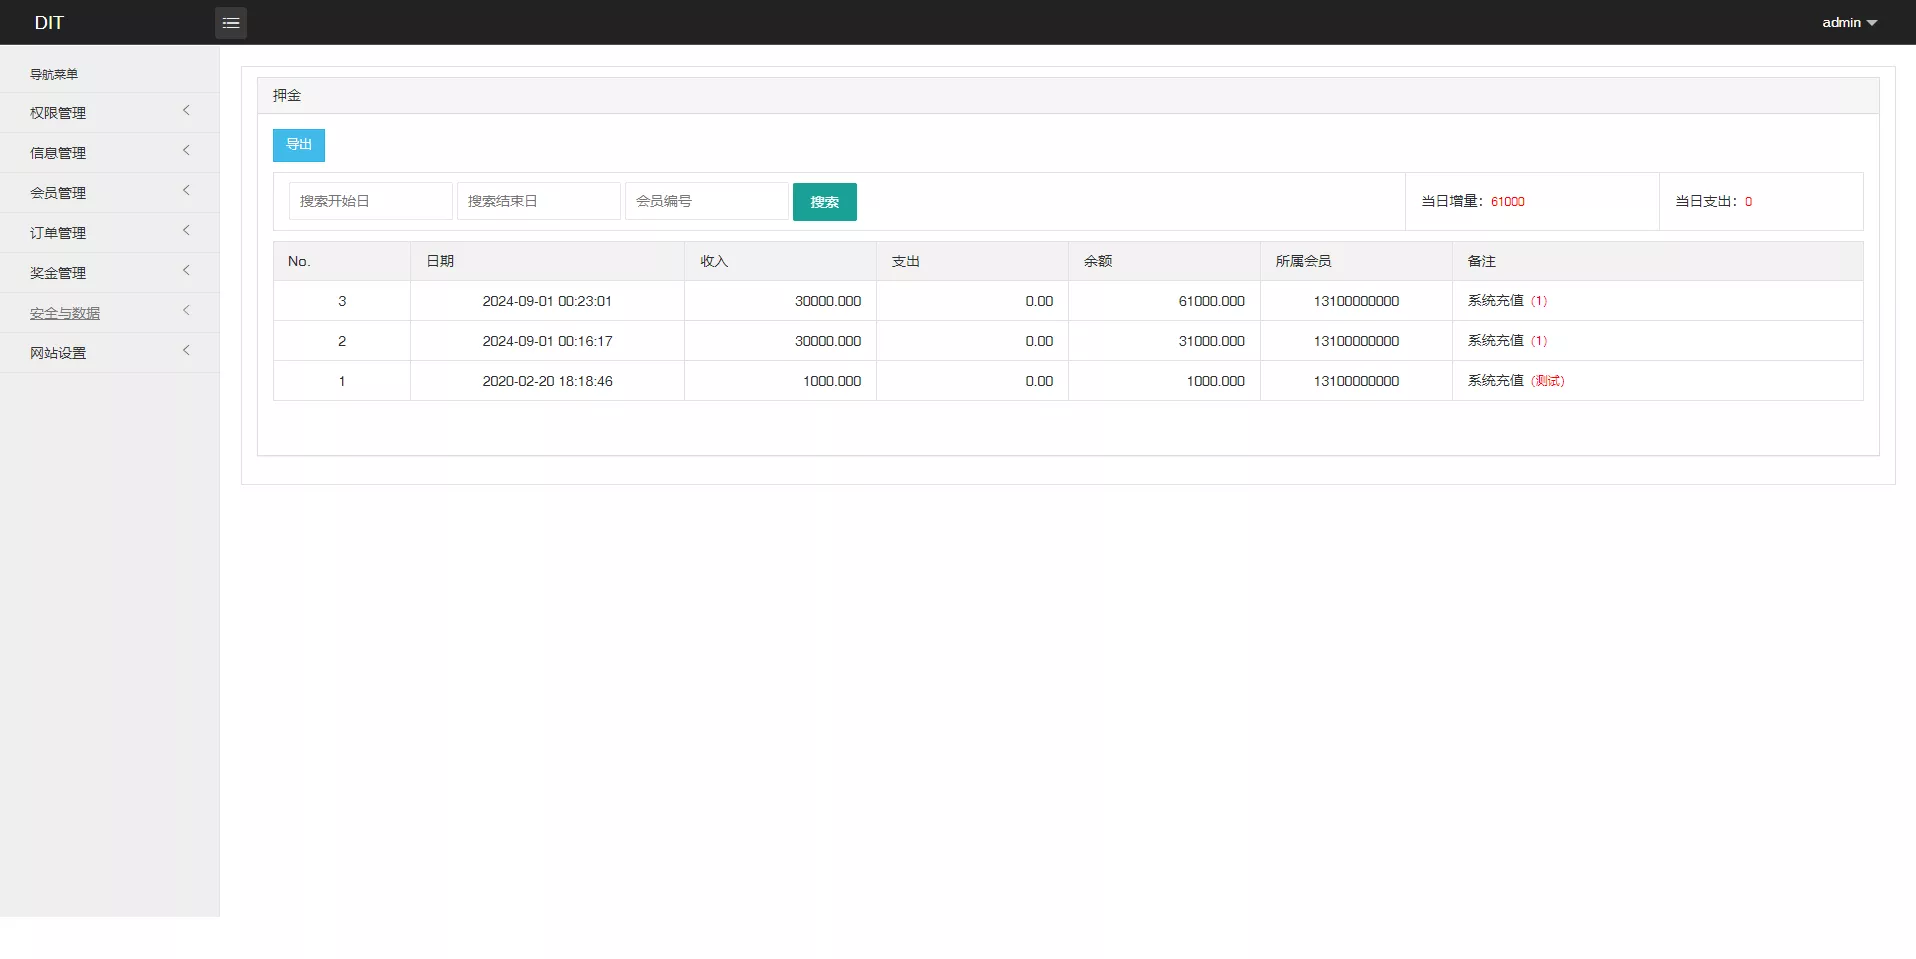1916x959 pixels.
Task: Click the 余额 column header
Action: coord(1098,261)
